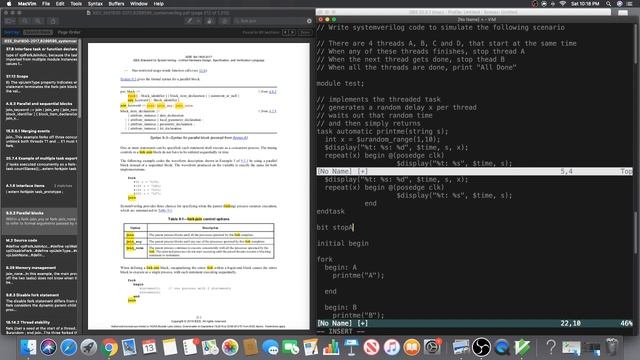Open OBS Studio from the Dock
This screenshot has width=640, height=360.
pos(481,347)
